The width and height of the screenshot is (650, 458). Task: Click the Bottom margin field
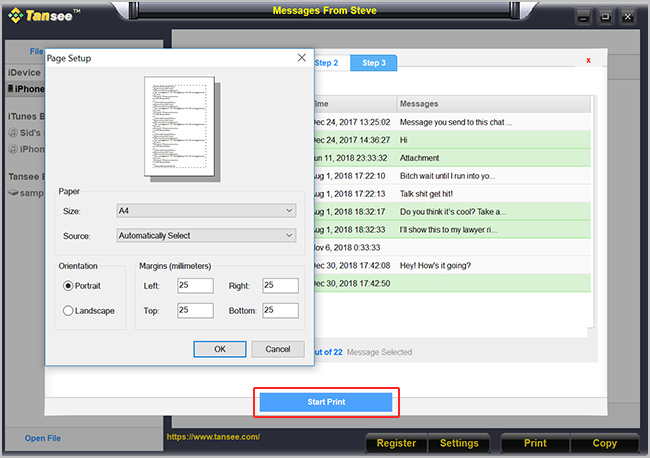pos(279,311)
